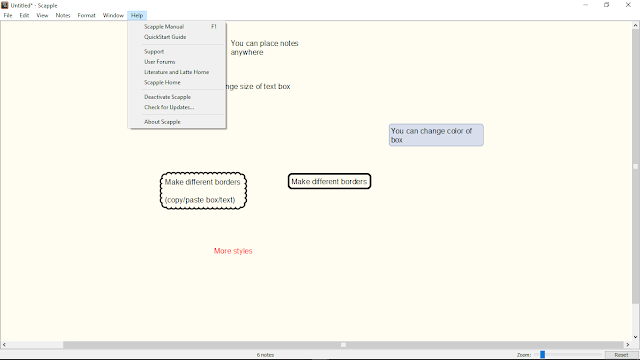This screenshot has width=640, height=360.
Task: Open the Window menu
Action: (113, 16)
